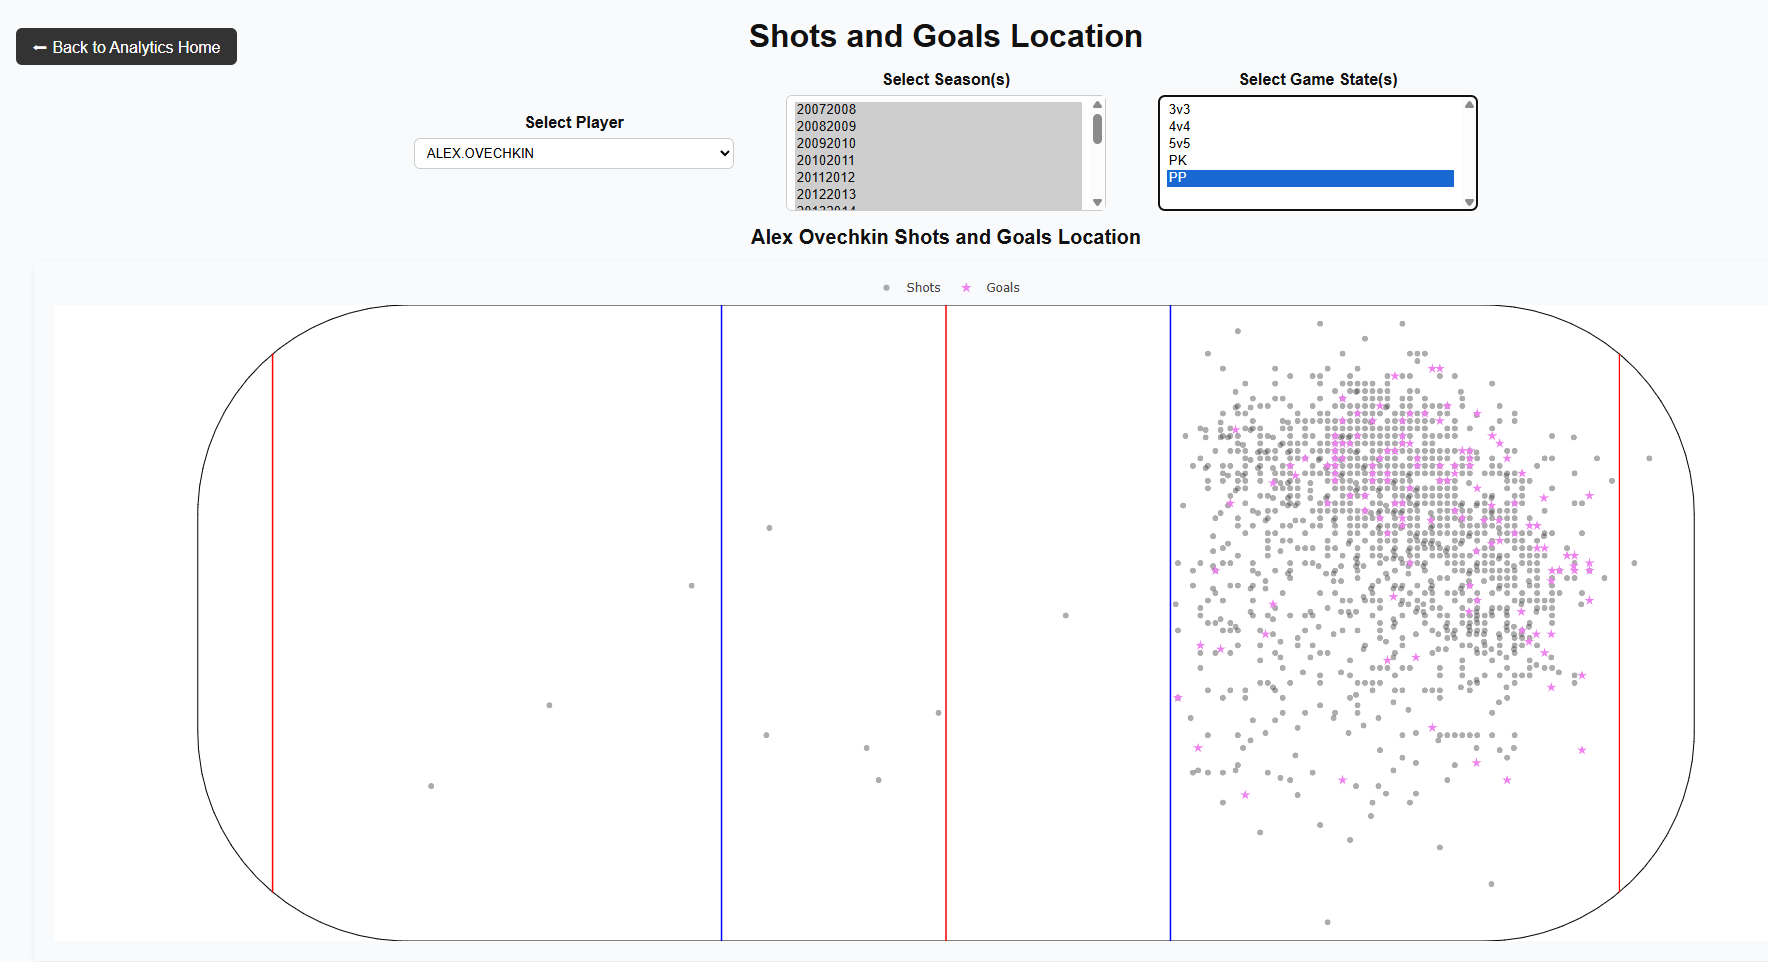Click the highlighted PP game state
The height and width of the screenshot is (962, 1768).
(1309, 178)
